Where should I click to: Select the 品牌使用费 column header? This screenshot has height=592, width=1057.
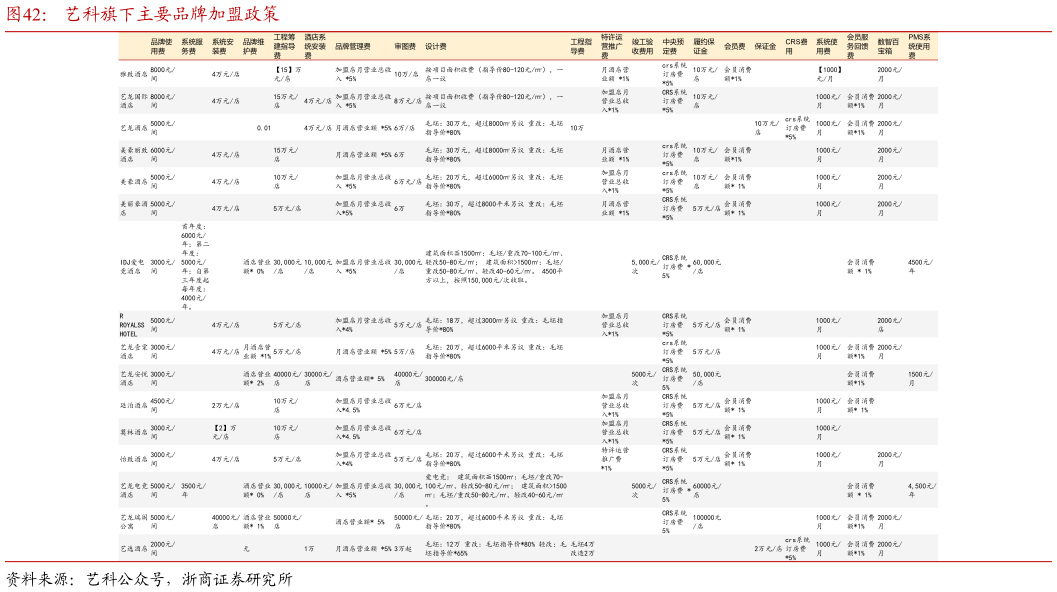[161, 46]
